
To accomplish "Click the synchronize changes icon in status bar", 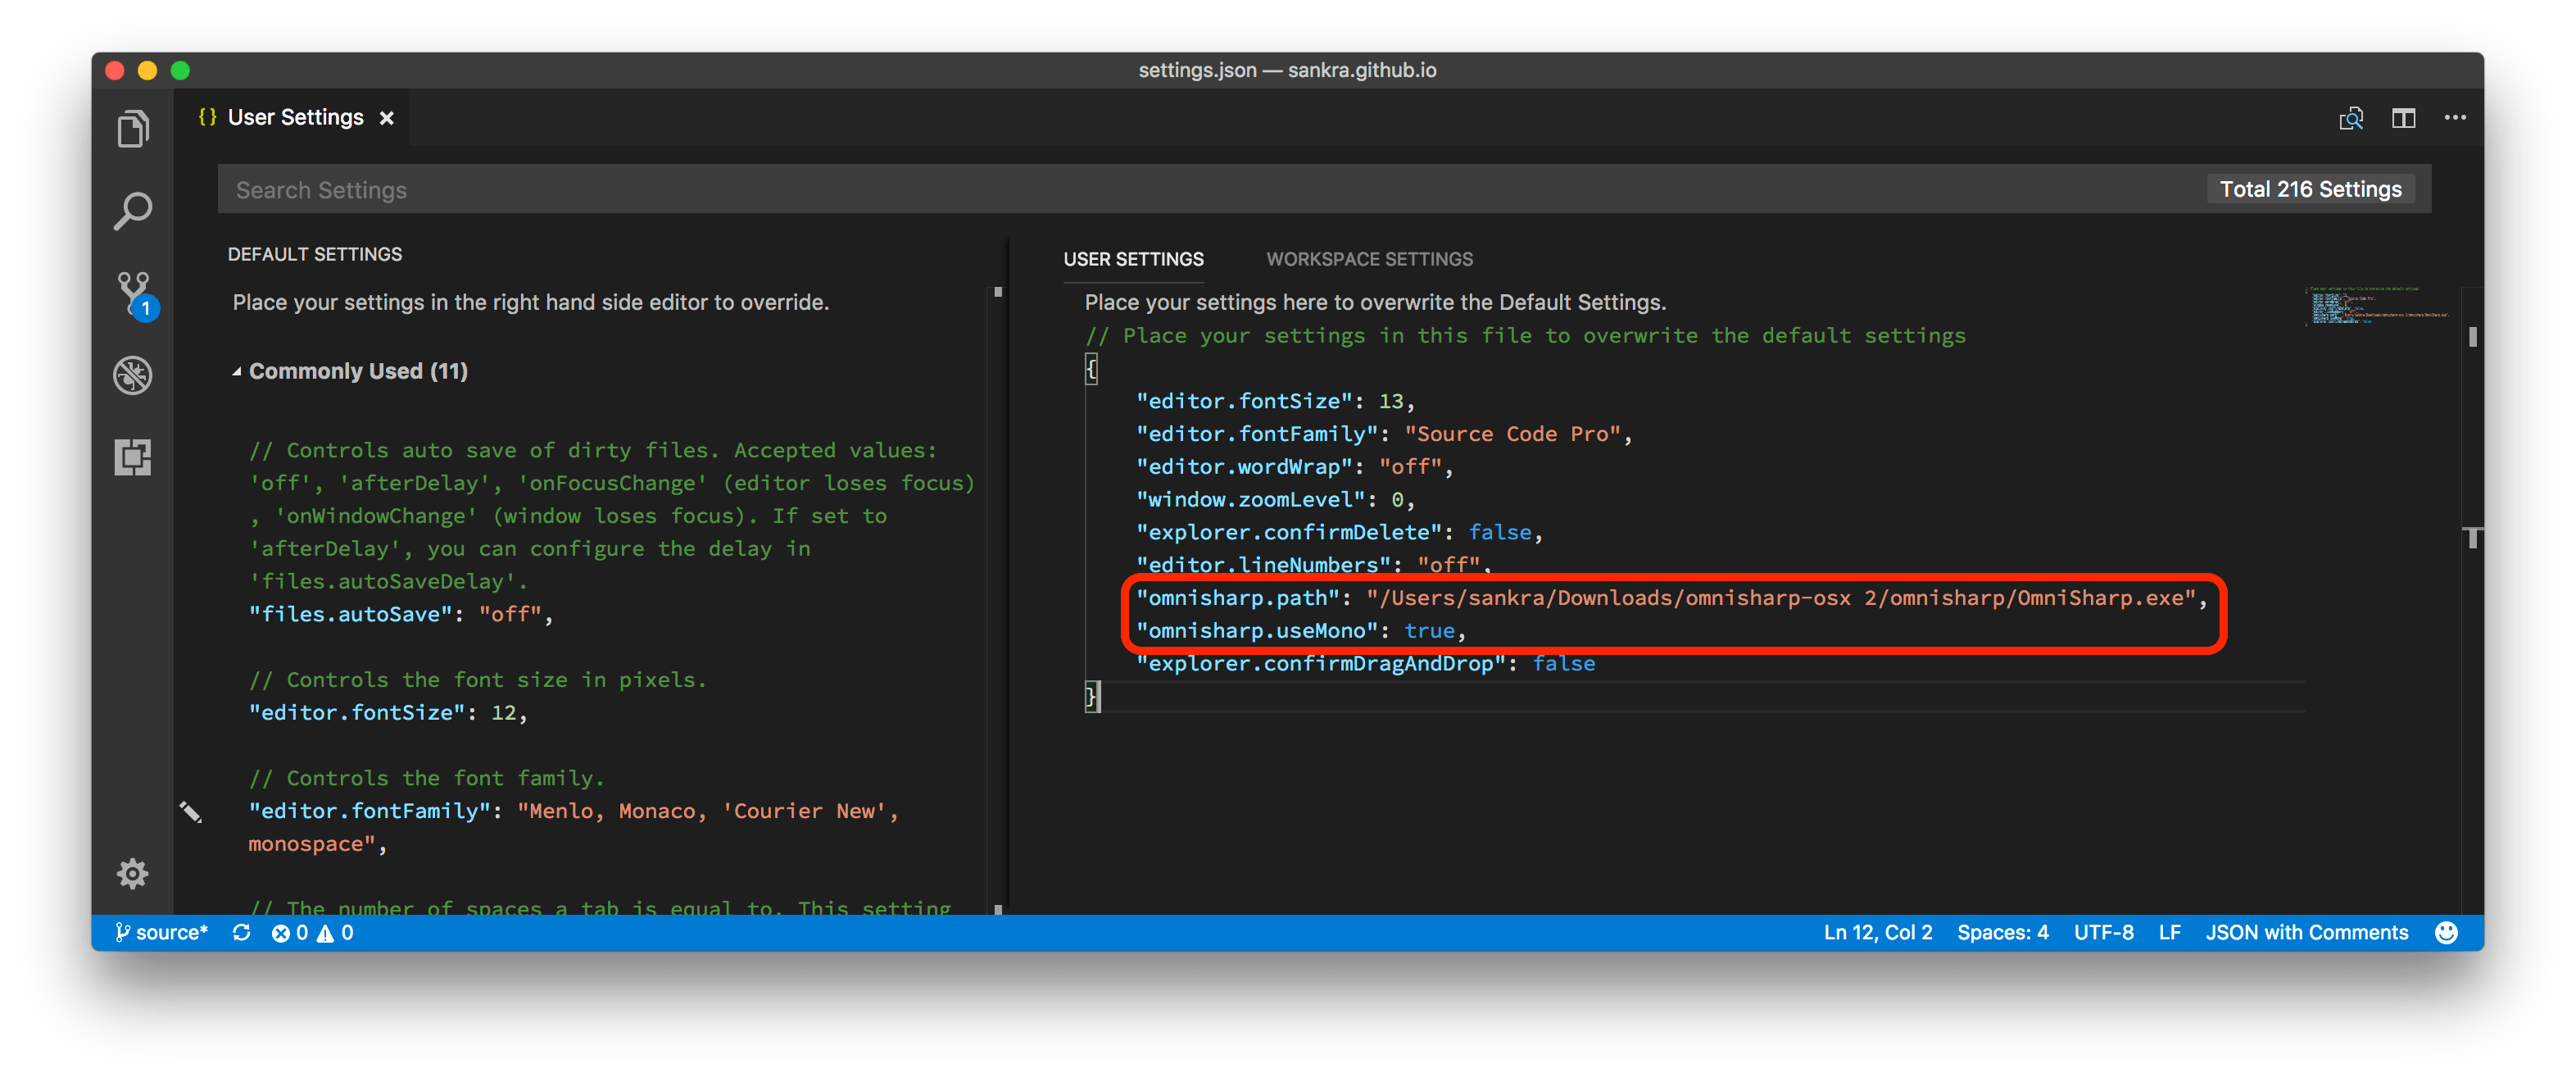I will [241, 932].
